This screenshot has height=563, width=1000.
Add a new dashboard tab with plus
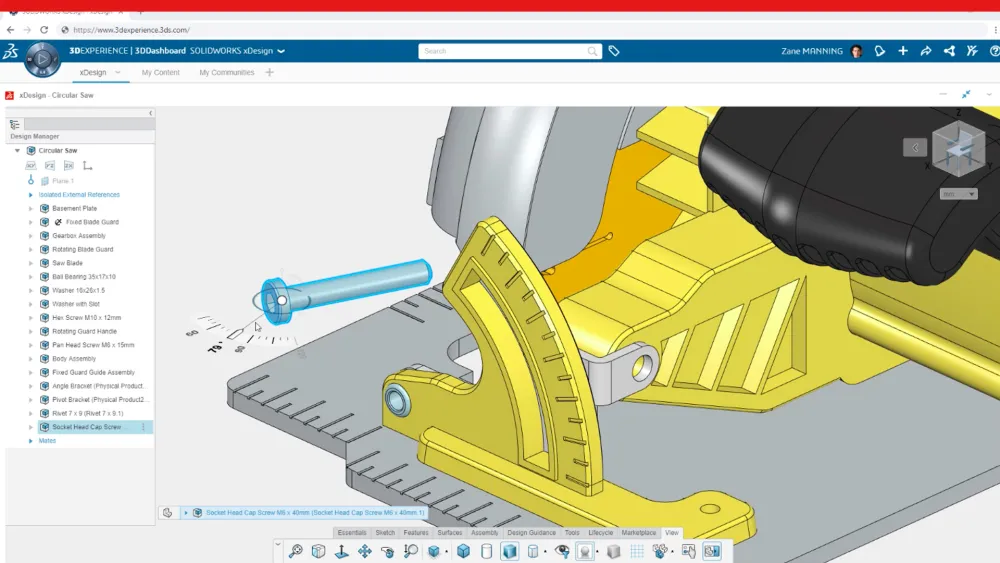coord(269,73)
